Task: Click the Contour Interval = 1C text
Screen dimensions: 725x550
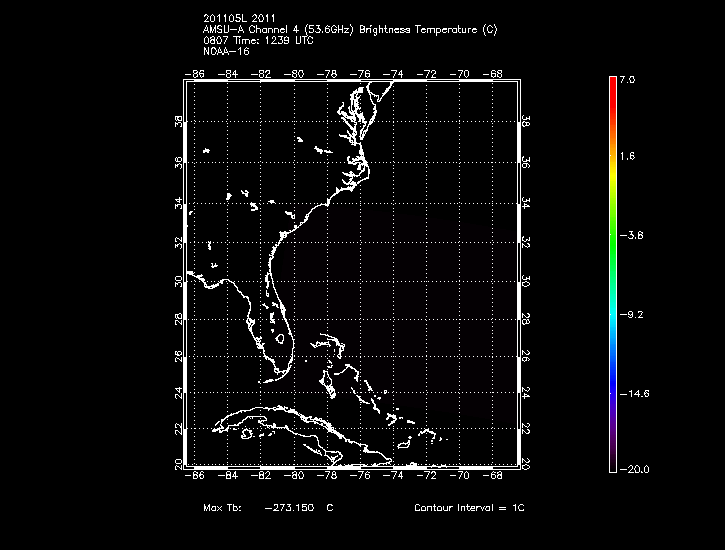Action: (x=468, y=508)
